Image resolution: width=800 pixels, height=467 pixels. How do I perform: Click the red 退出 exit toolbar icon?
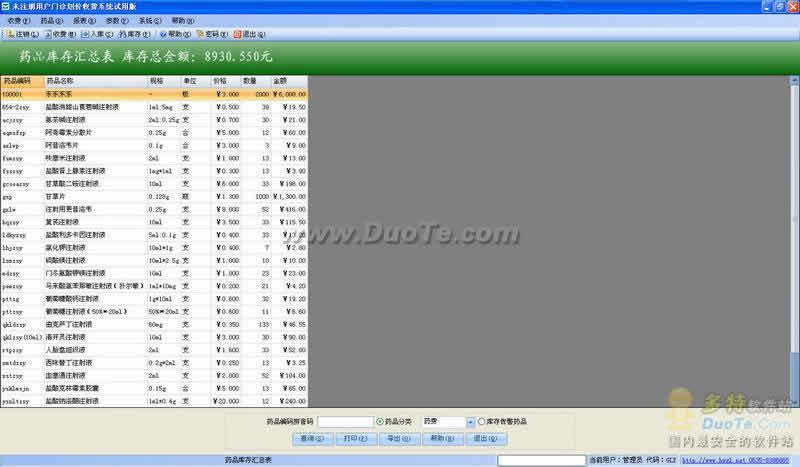point(249,34)
